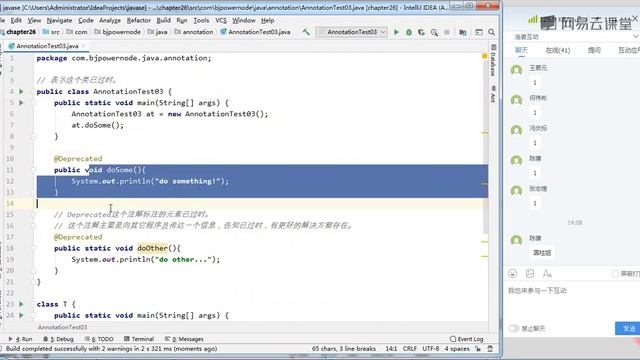
Task: Start debugging with the bug icon
Action: click(x=409, y=32)
